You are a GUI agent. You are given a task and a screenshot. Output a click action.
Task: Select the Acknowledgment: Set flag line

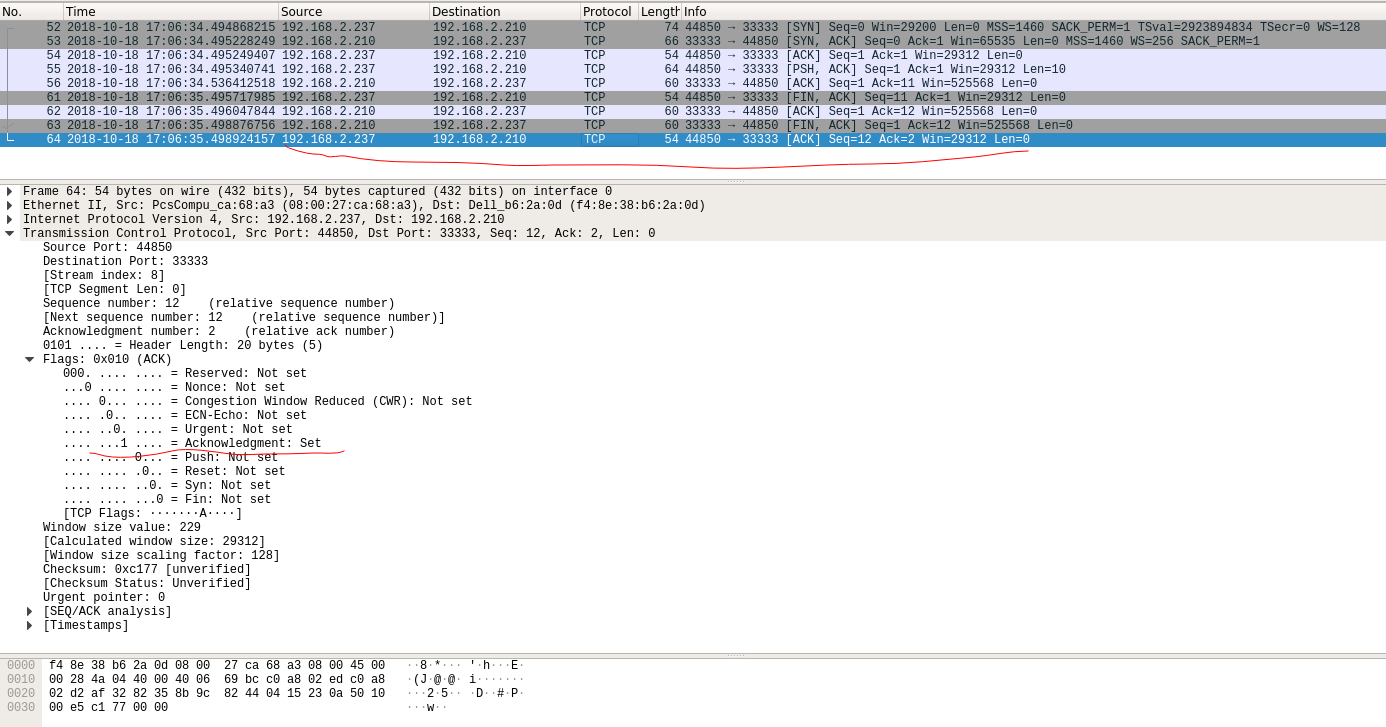tap(192, 444)
